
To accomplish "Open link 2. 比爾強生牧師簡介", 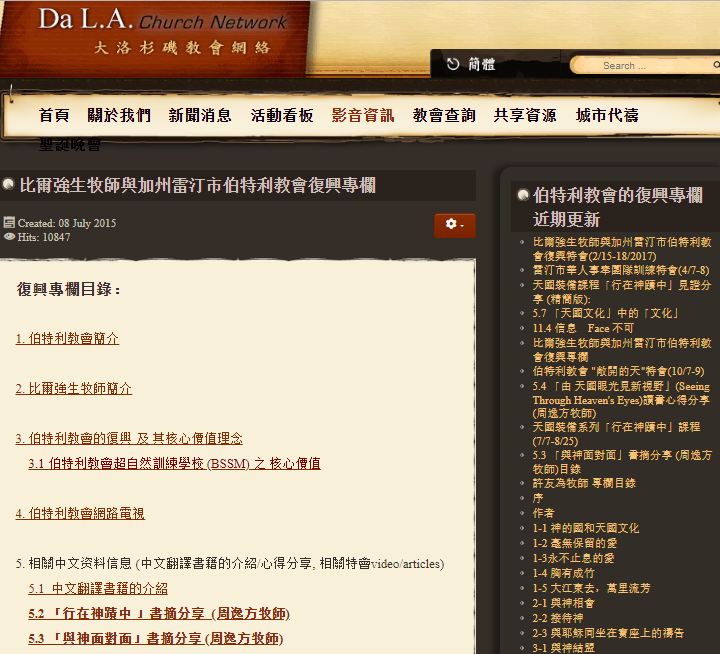I will click(73, 389).
